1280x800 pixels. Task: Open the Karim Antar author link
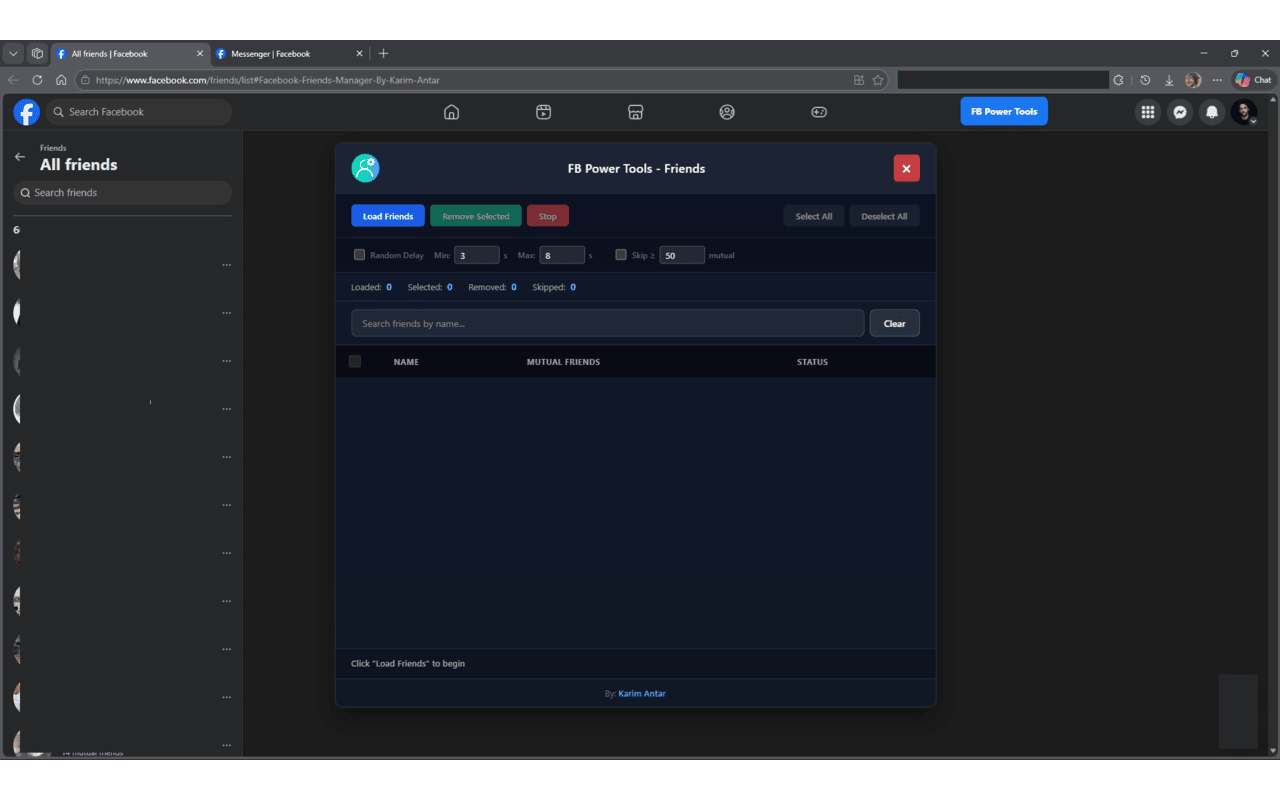pos(642,694)
